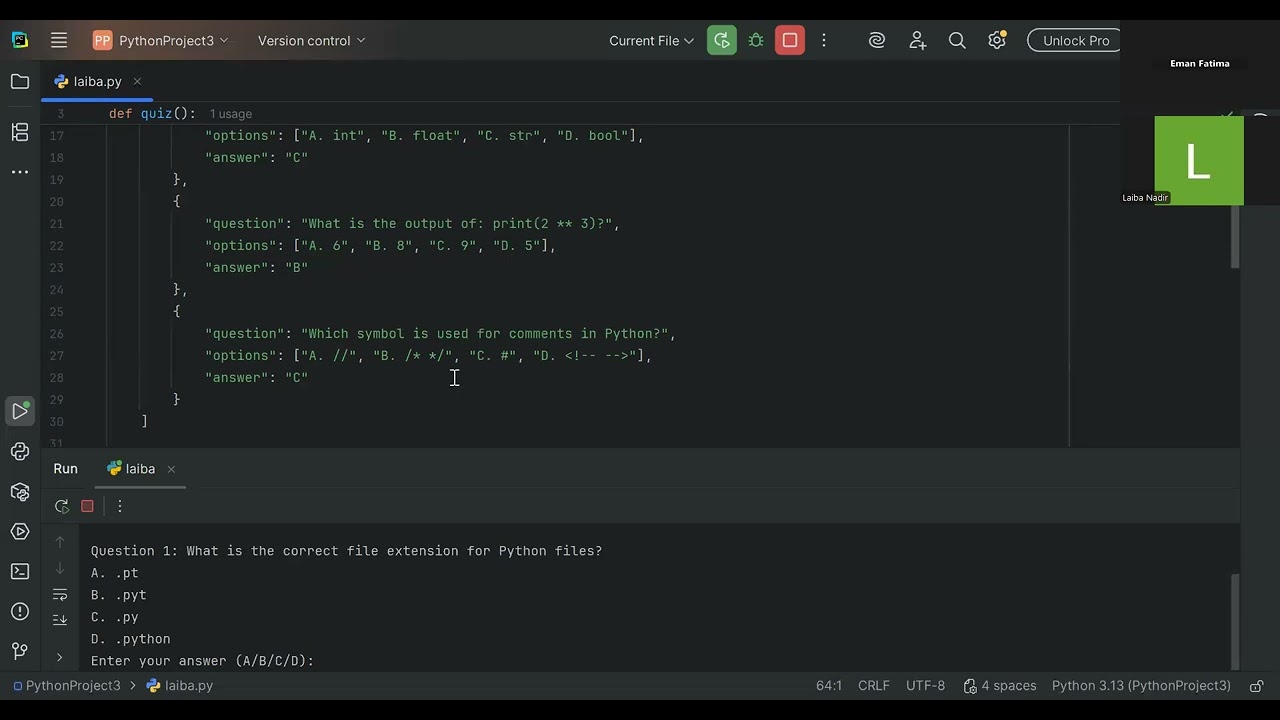Open Code With Me add user icon
1280x720 pixels.
tap(918, 41)
